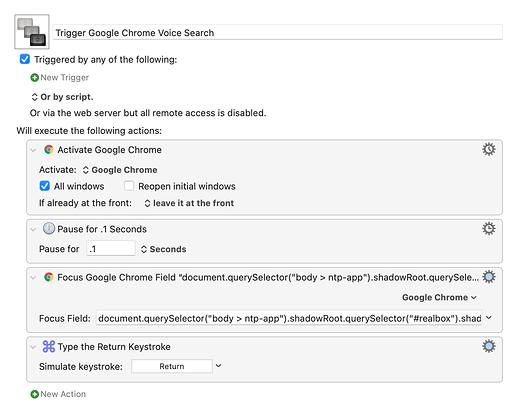Click the Pause for duration field

pyautogui.click(x=111, y=249)
